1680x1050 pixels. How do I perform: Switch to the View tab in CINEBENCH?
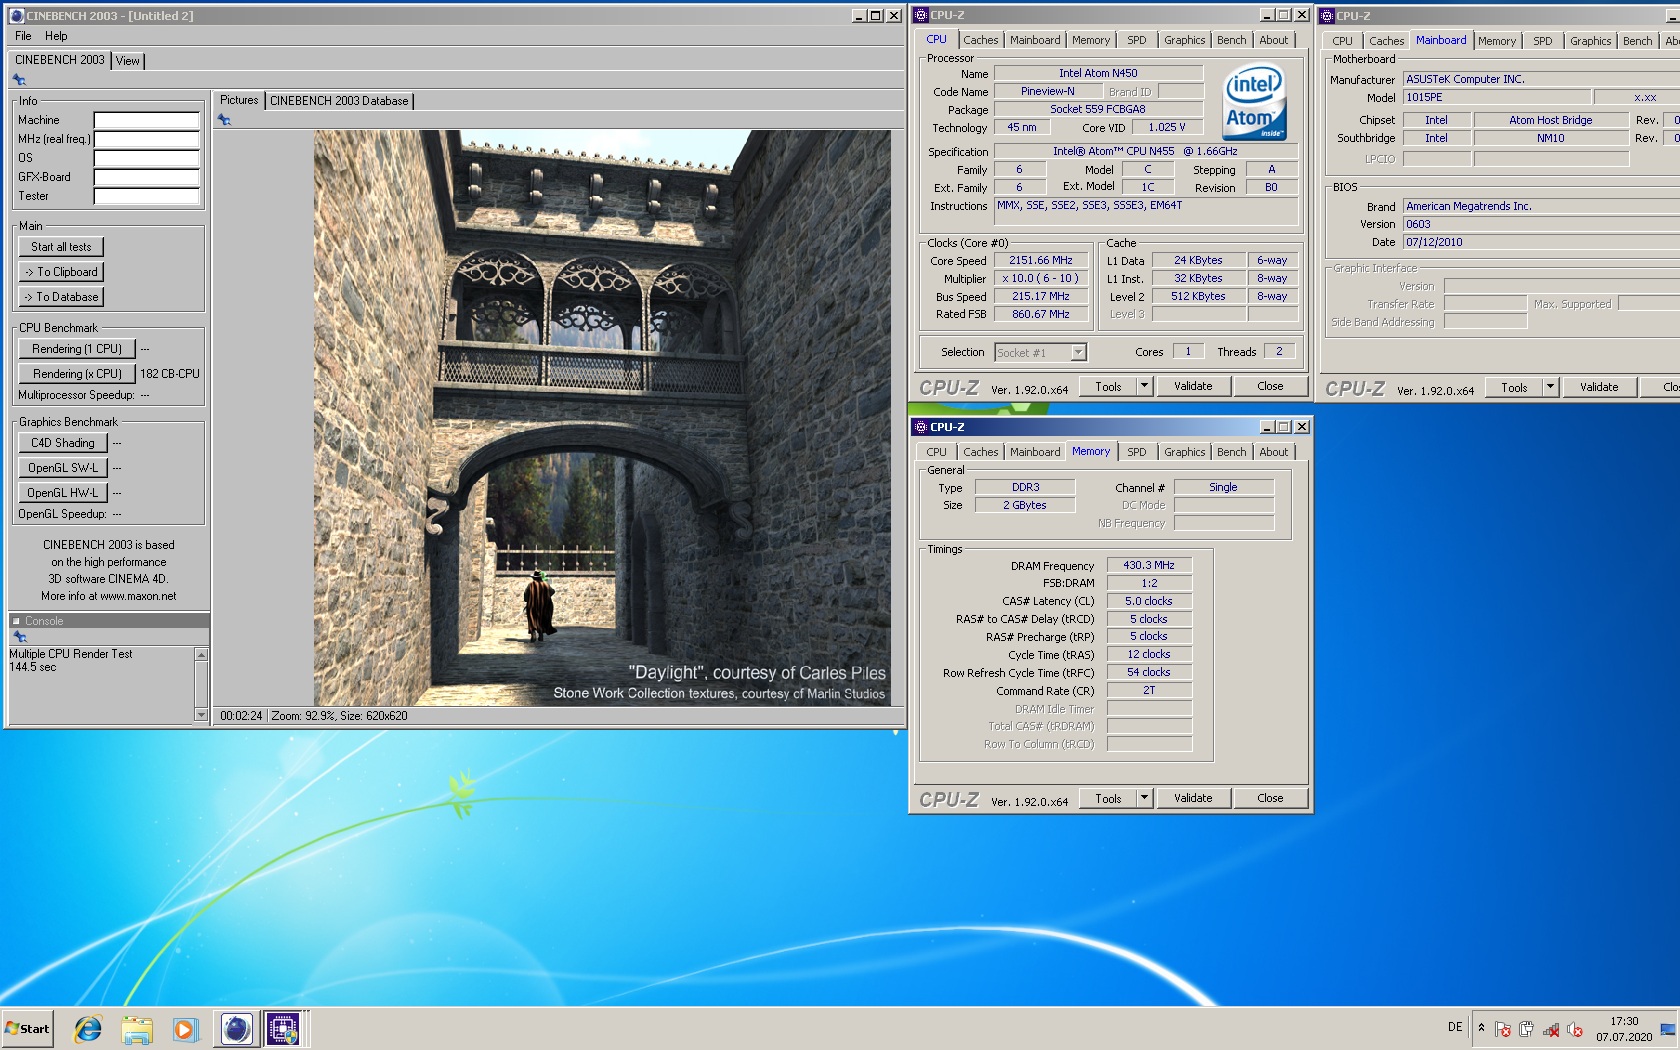tap(128, 61)
